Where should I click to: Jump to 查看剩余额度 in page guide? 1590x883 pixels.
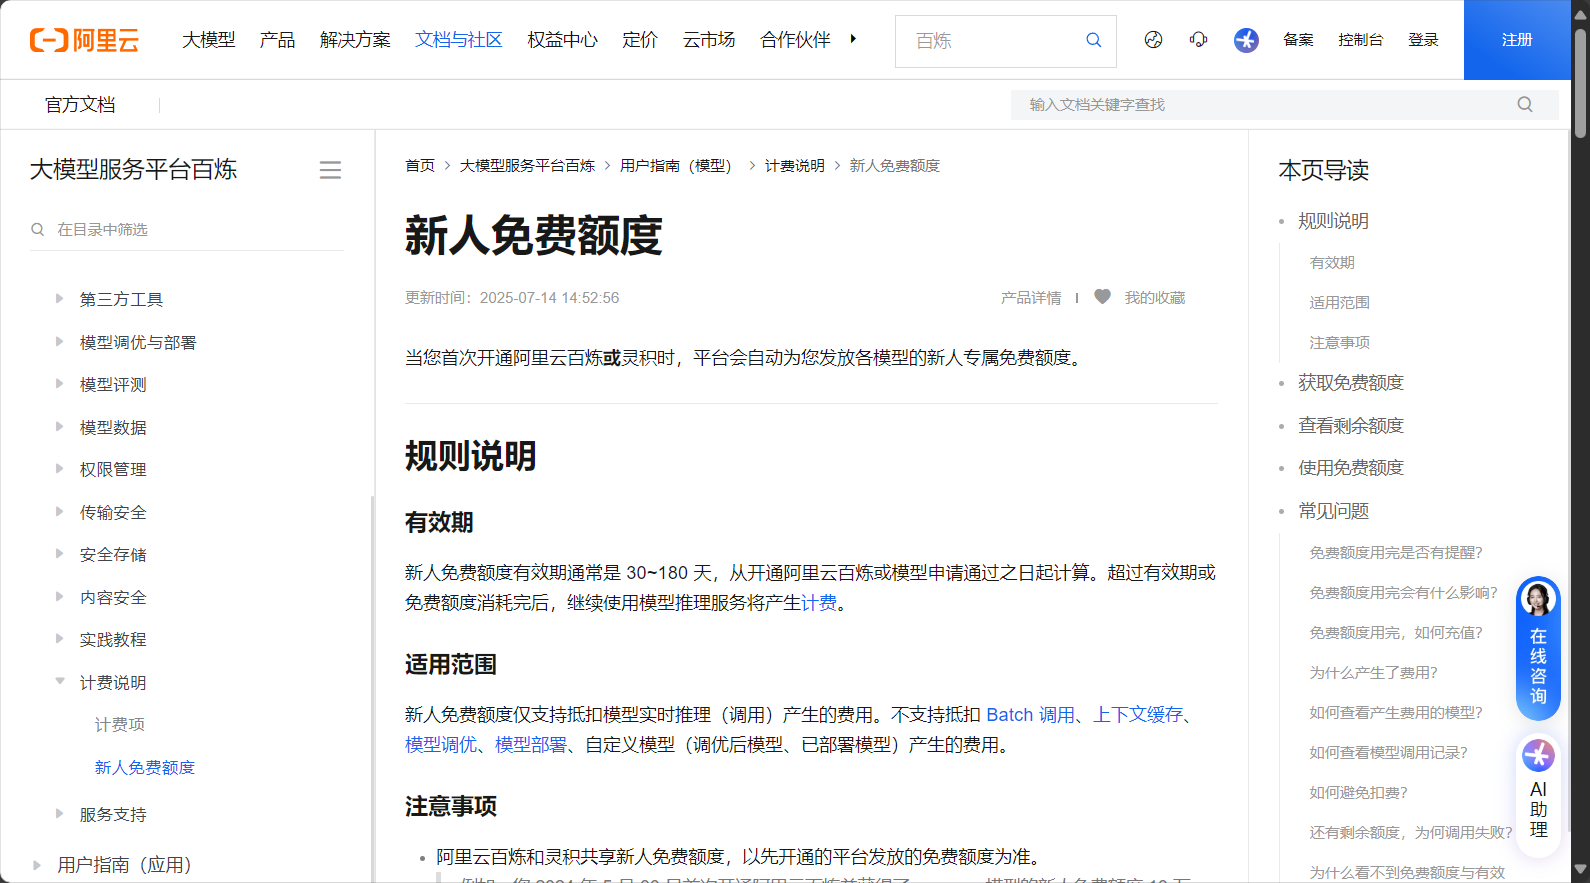[x=1351, y=426]
